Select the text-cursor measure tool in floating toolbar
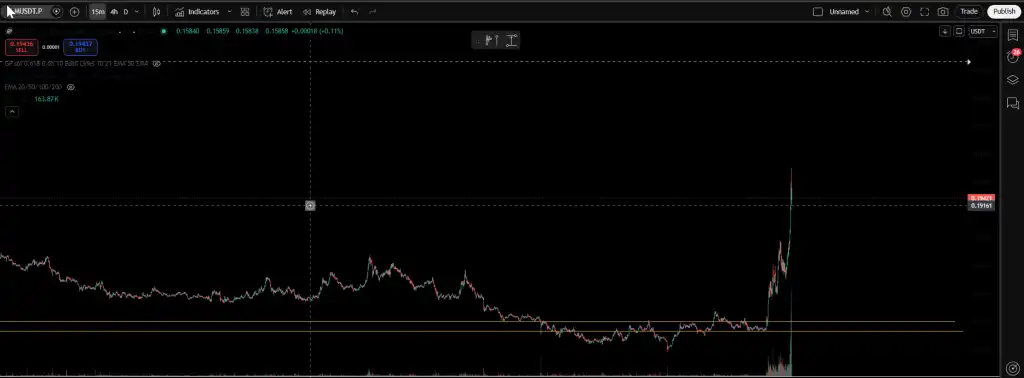 [x=511, y=40]
